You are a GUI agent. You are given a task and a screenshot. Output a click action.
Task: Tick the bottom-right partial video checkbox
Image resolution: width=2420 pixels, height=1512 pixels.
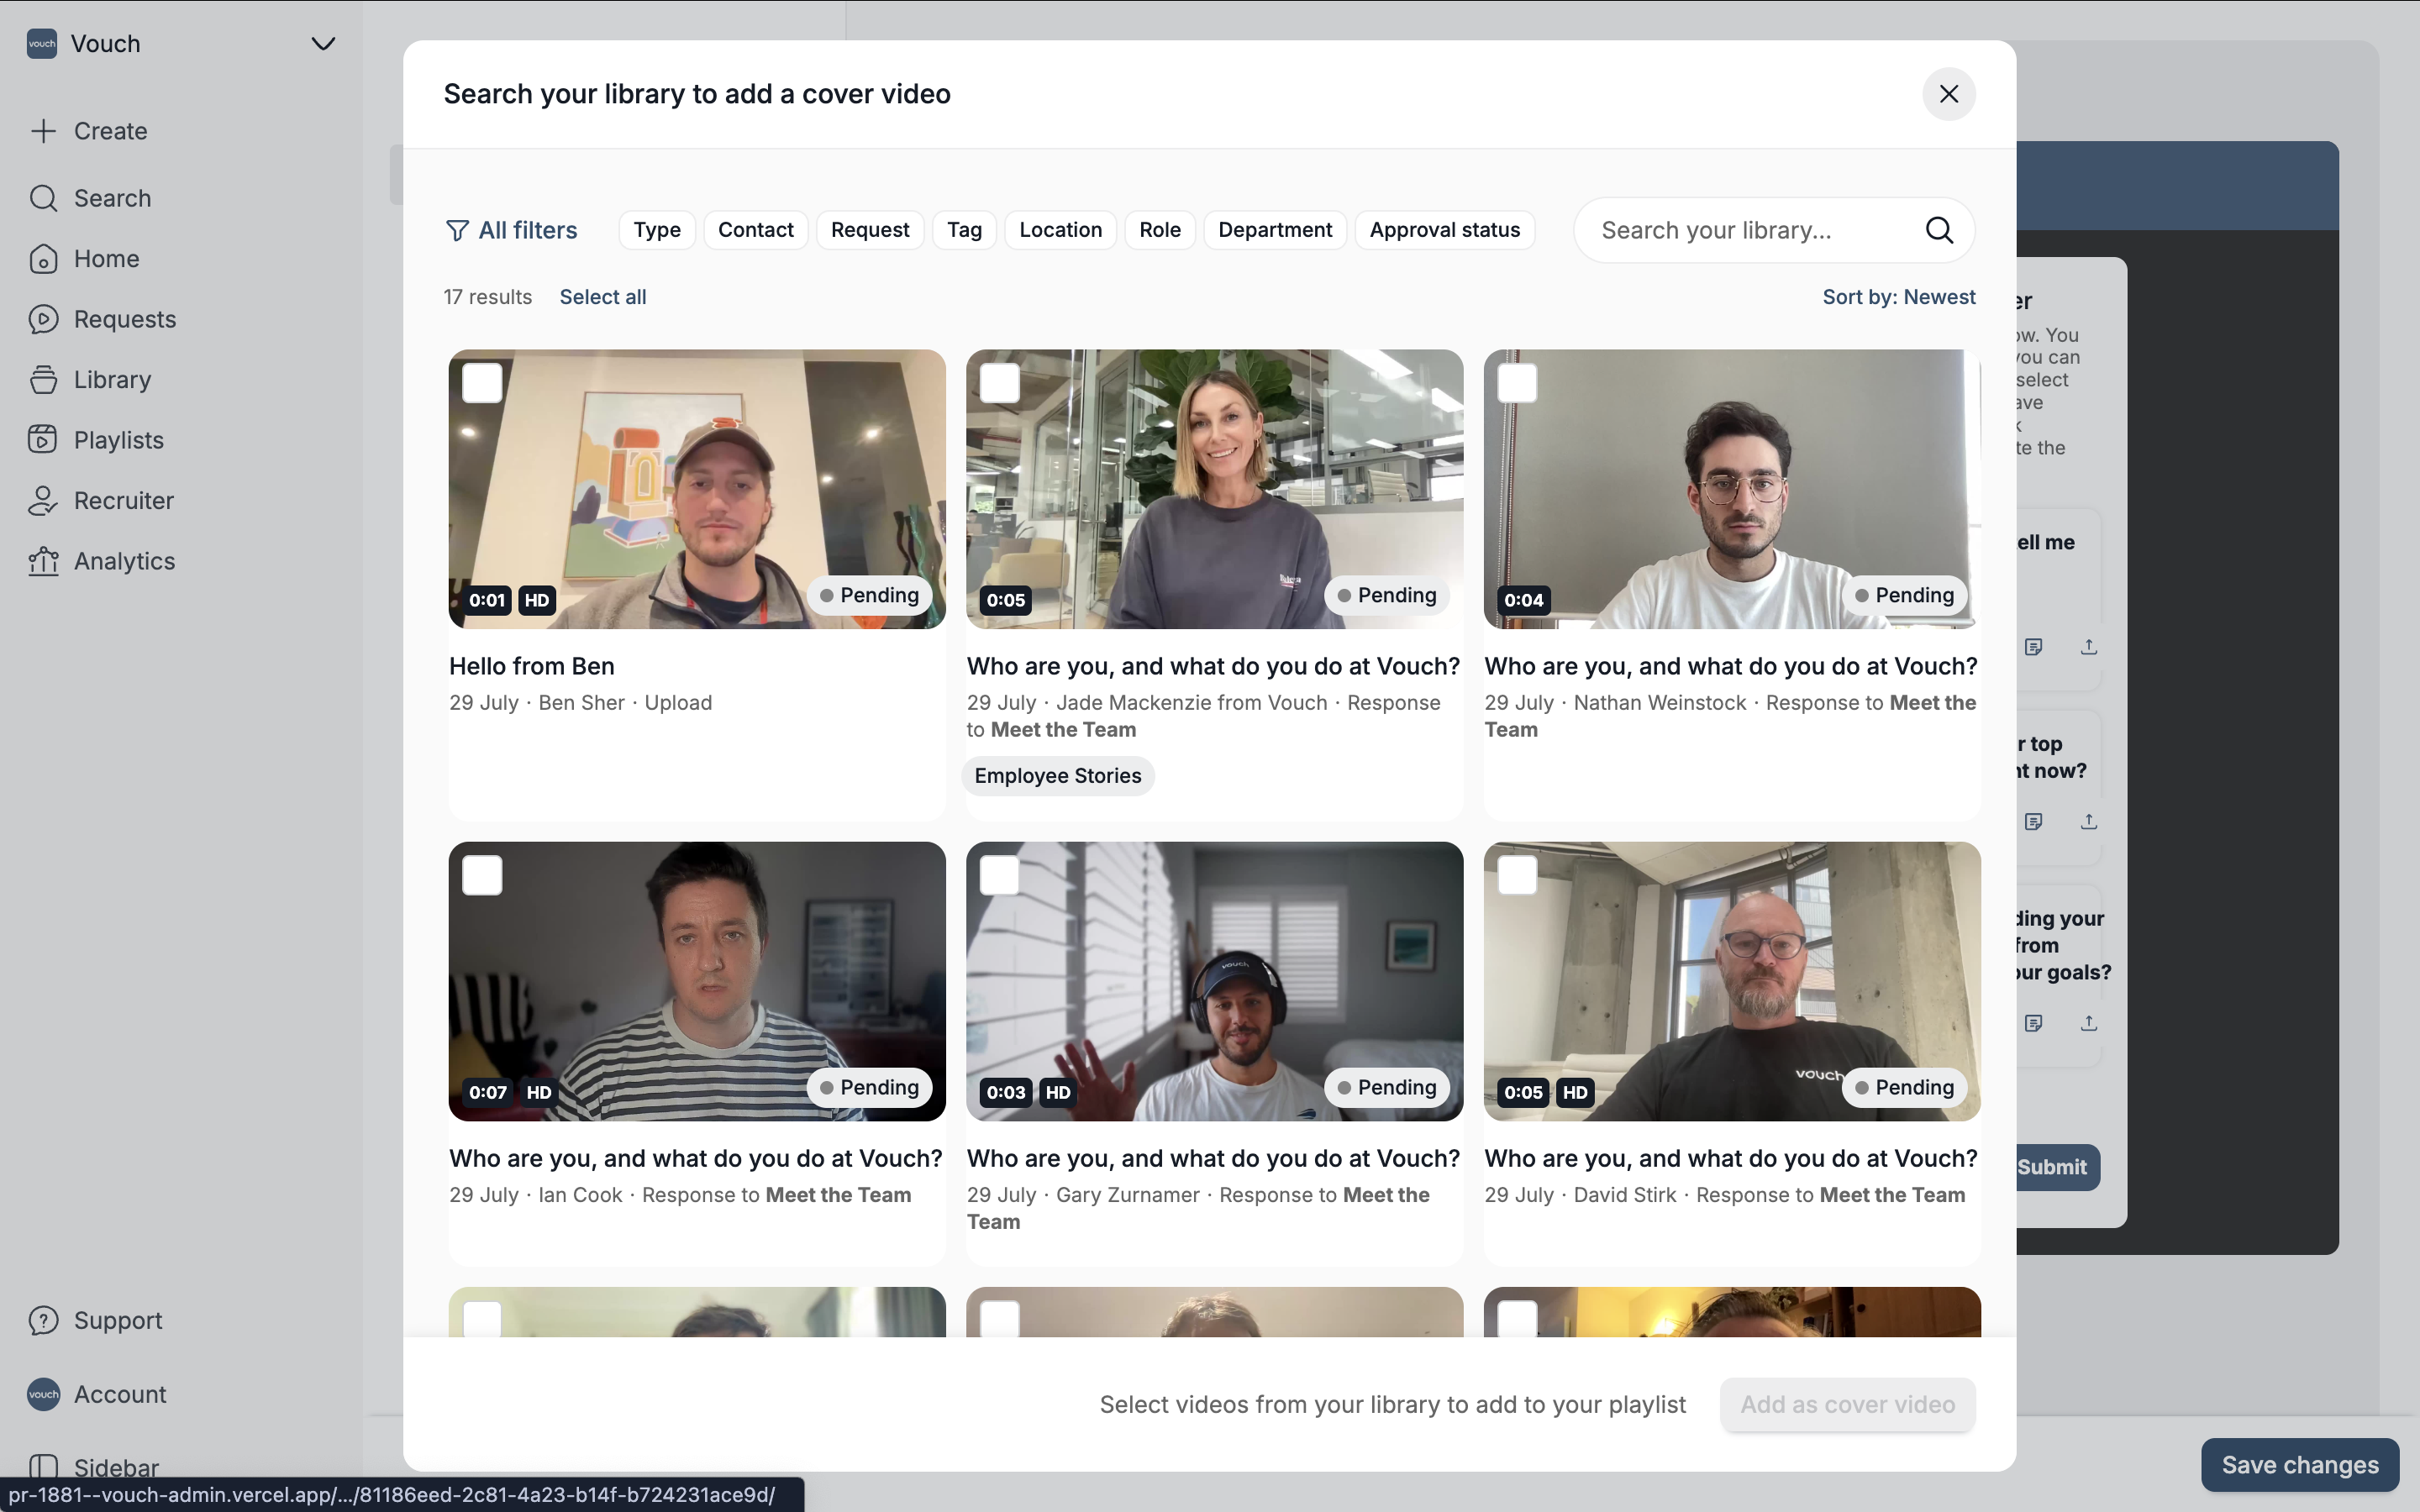click(x=1517, y=1319)
